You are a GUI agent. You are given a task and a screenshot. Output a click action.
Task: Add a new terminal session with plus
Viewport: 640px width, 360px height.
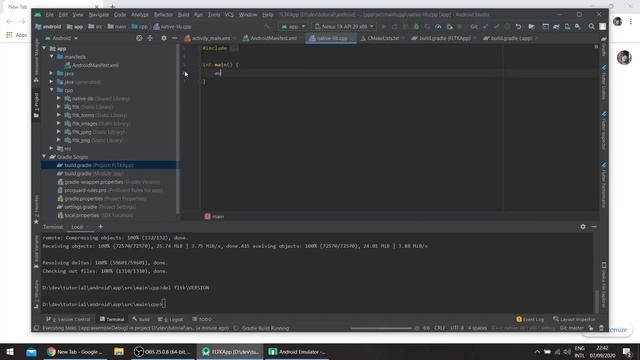pyautogui.click(x=100, y=227)
